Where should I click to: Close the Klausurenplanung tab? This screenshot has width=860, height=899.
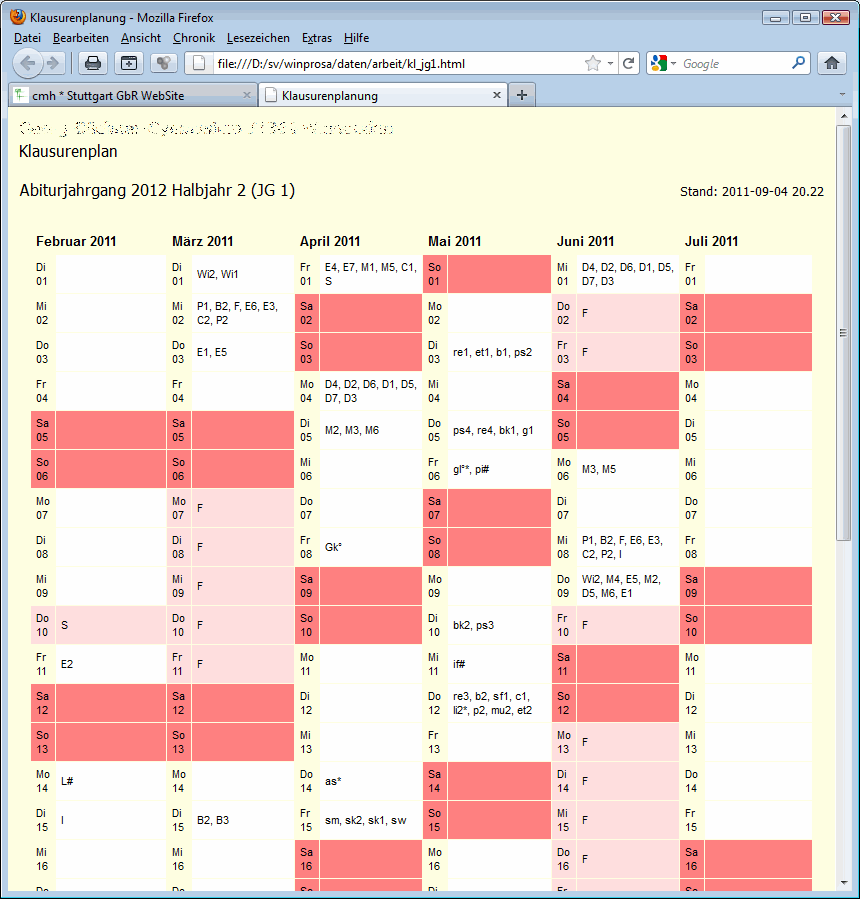pos(497,96)
